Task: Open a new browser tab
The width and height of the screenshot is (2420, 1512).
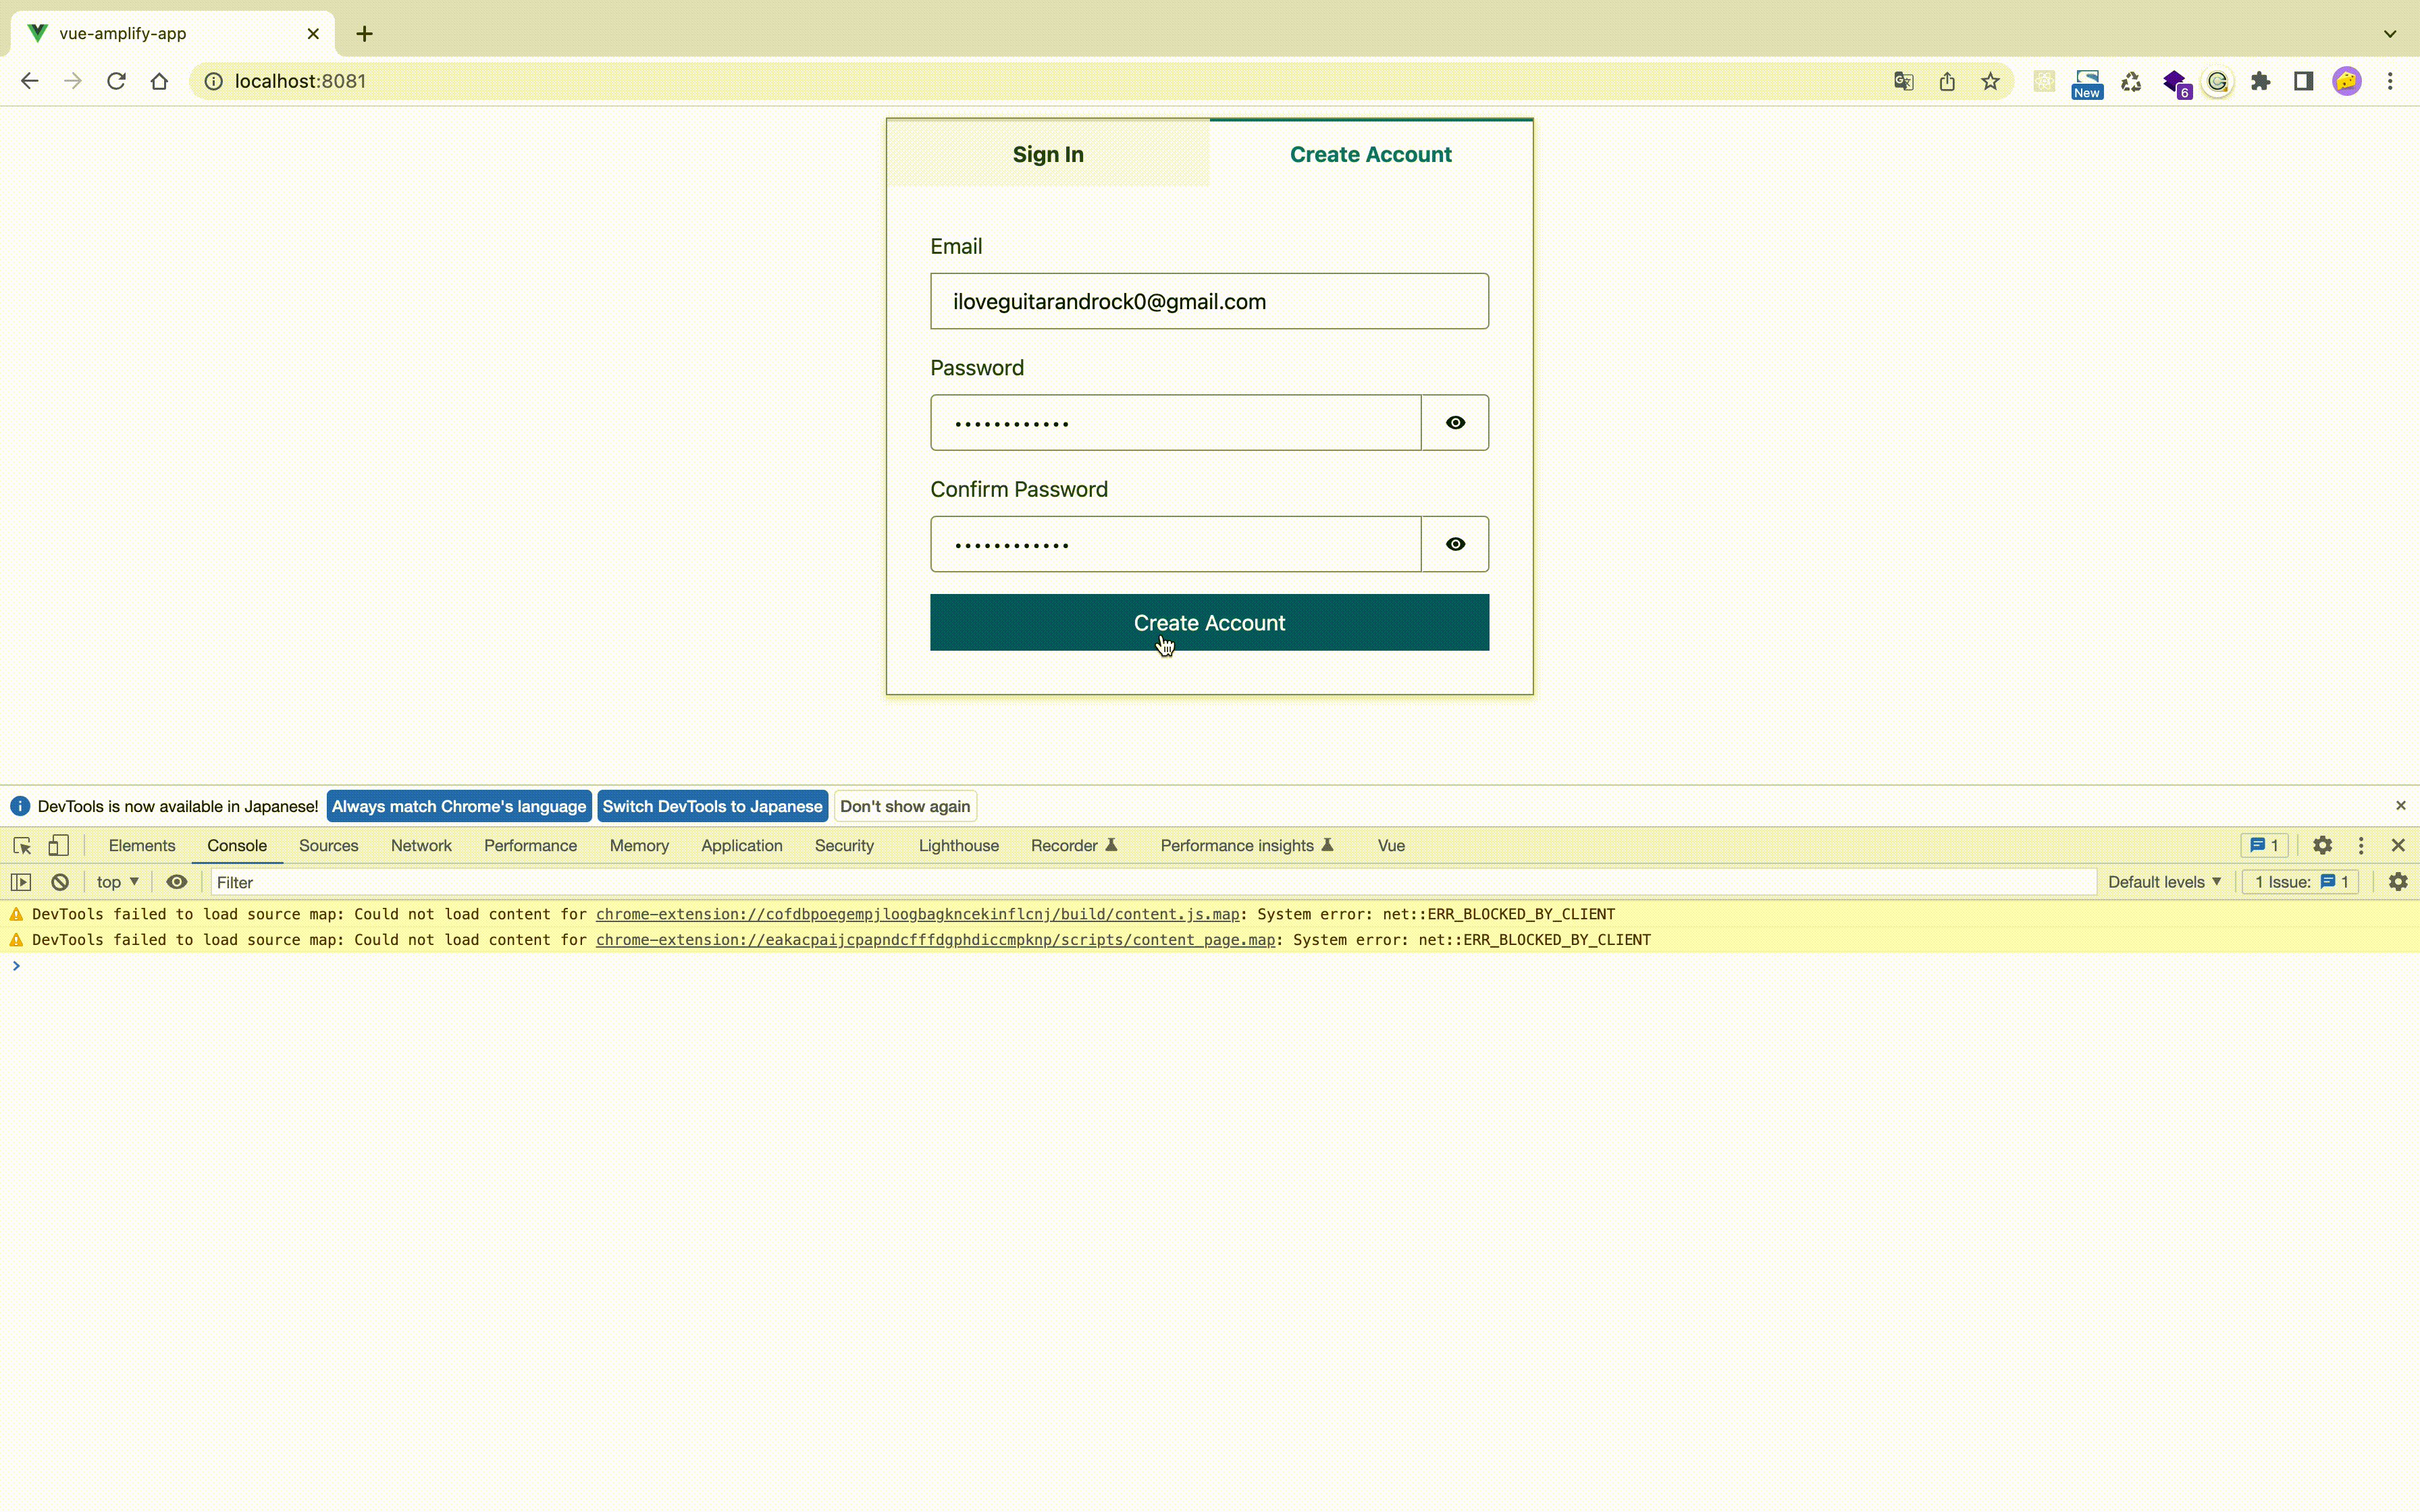Action: pyautogui.click(x=364, y=34)
